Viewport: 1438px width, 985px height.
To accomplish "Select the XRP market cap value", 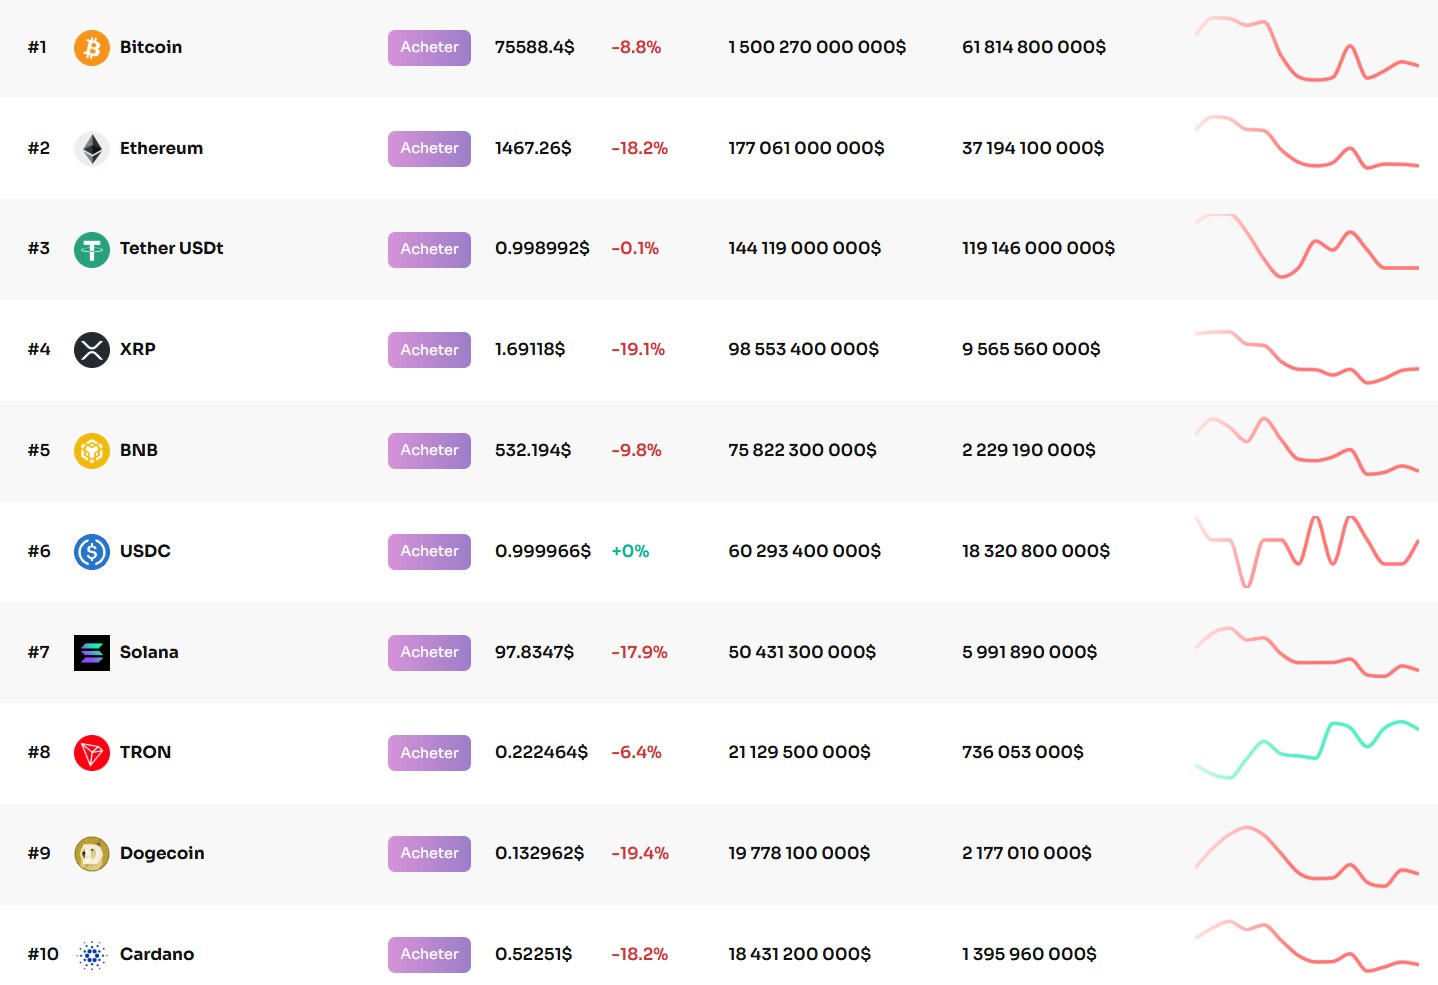I will coord(803,349).
